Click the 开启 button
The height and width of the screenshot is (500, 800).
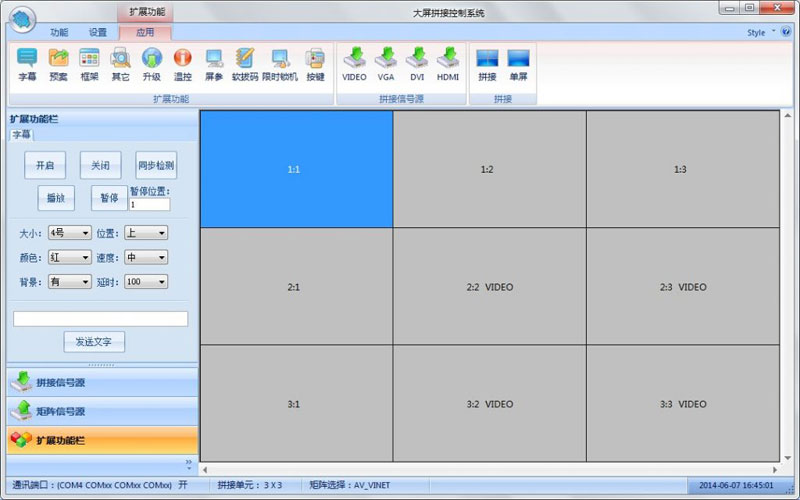click(45, 165)
